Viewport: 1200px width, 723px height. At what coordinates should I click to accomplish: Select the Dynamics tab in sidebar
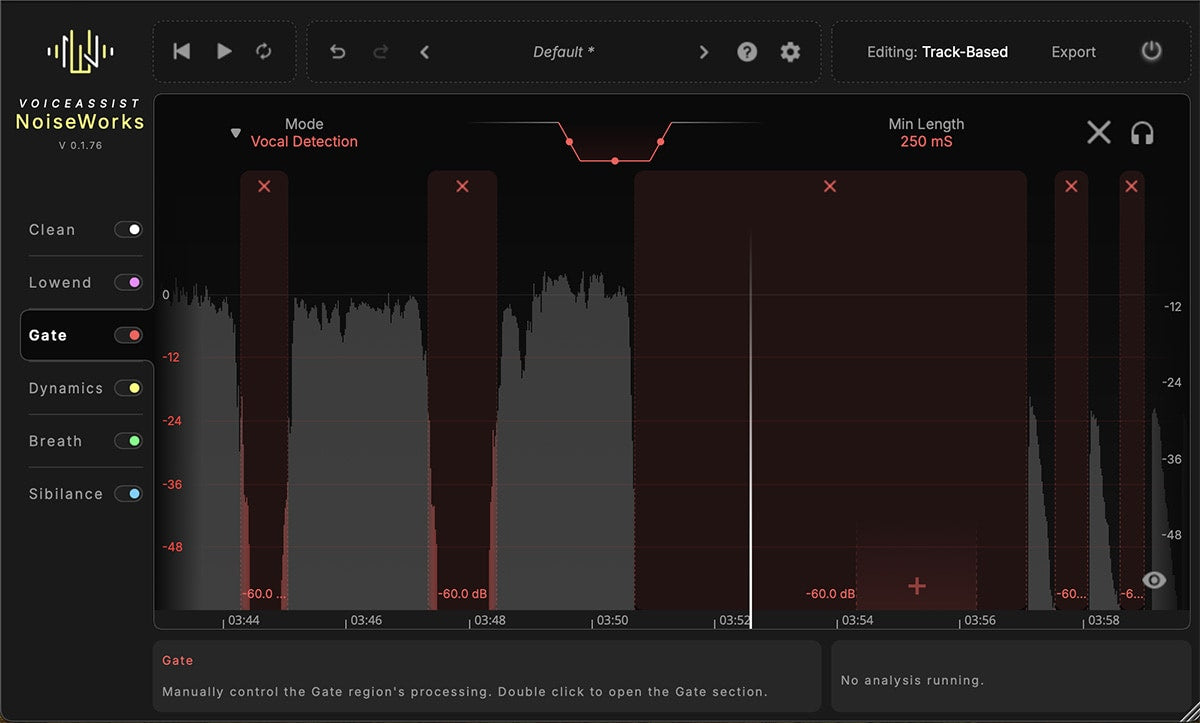pyautogui.click(x=66, y=388)
